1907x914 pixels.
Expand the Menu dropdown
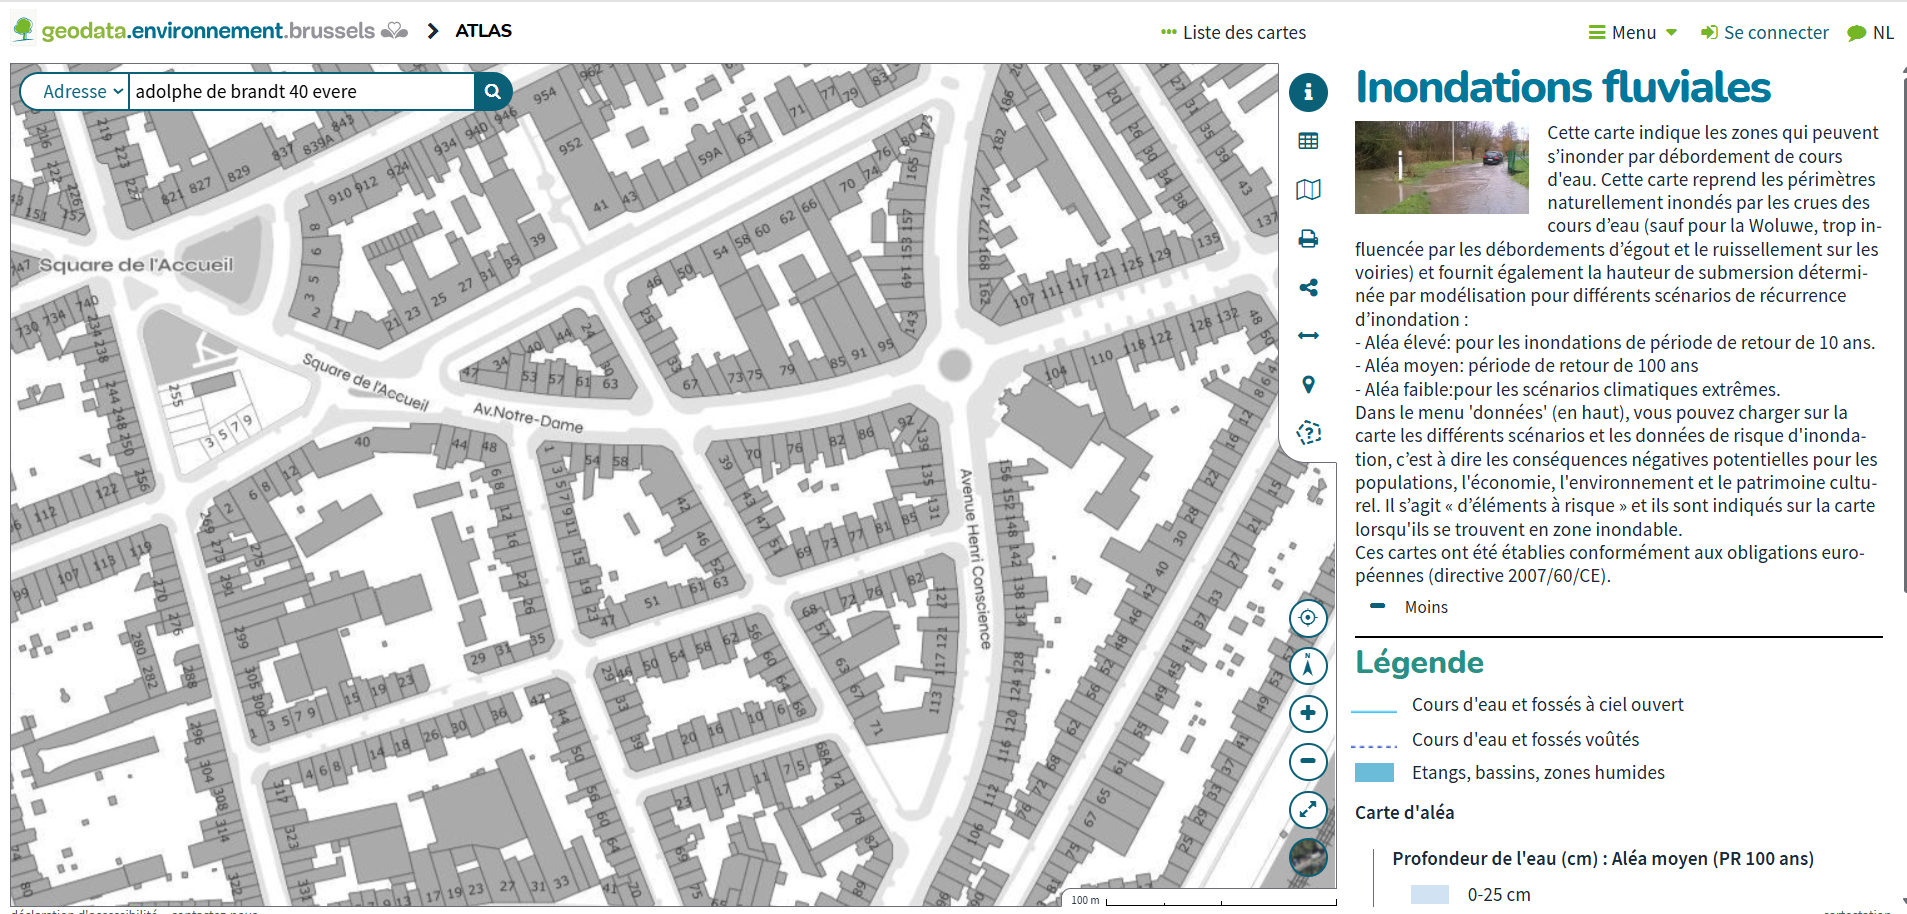(1633, 33)
